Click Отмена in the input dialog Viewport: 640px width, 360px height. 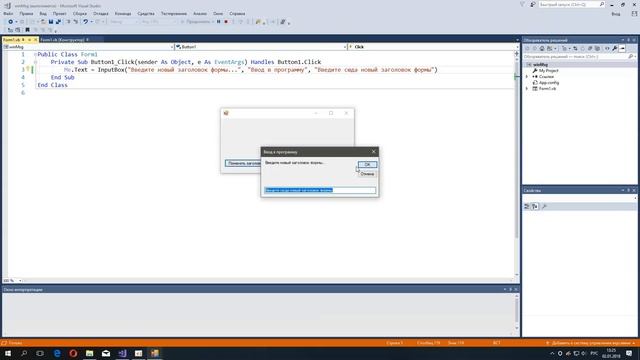367,174
